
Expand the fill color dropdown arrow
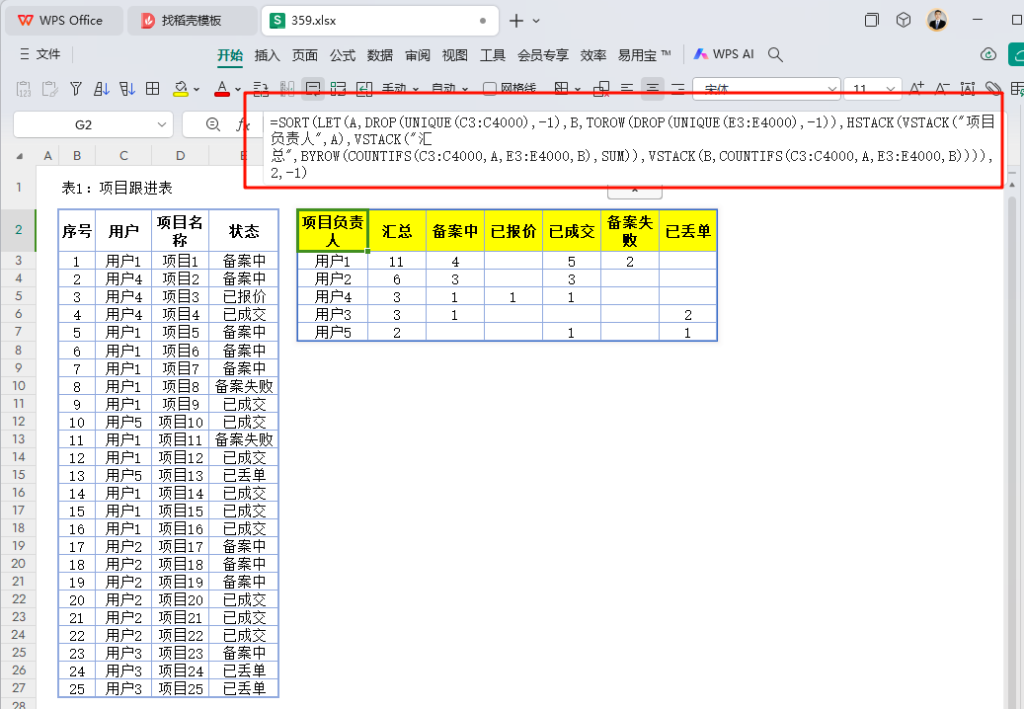point(196,89)
